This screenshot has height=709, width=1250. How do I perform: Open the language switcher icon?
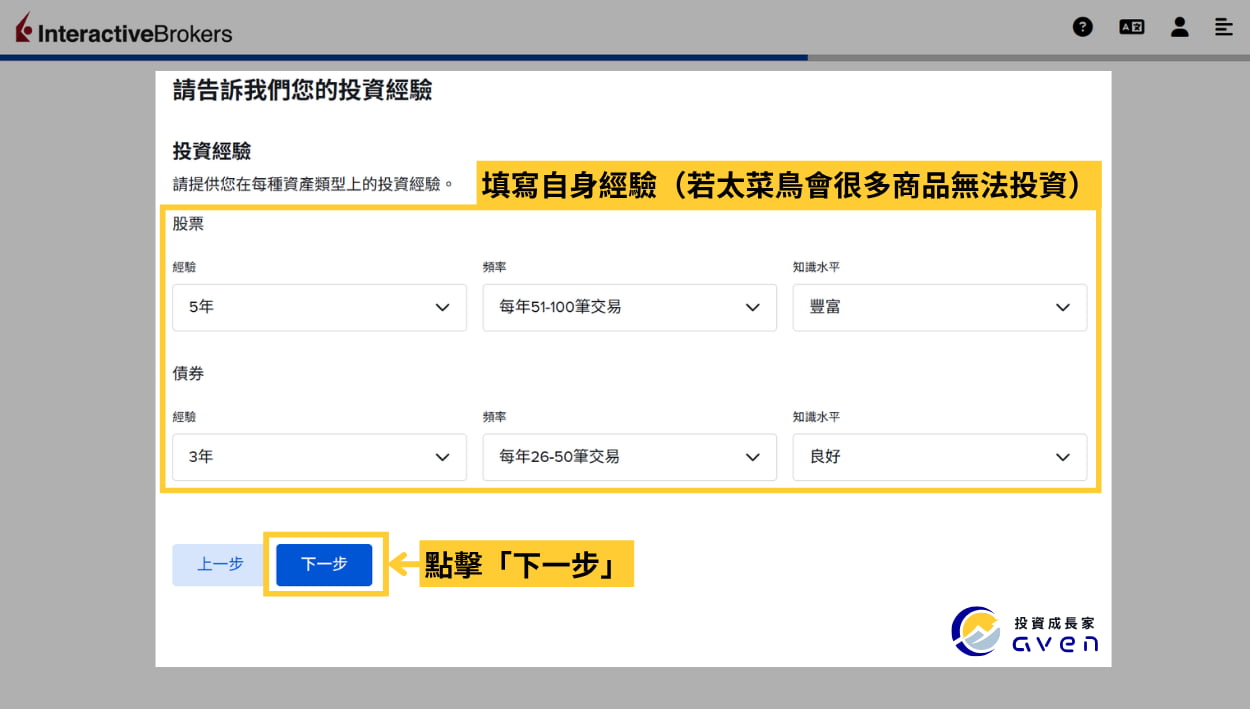[1131, 27]
